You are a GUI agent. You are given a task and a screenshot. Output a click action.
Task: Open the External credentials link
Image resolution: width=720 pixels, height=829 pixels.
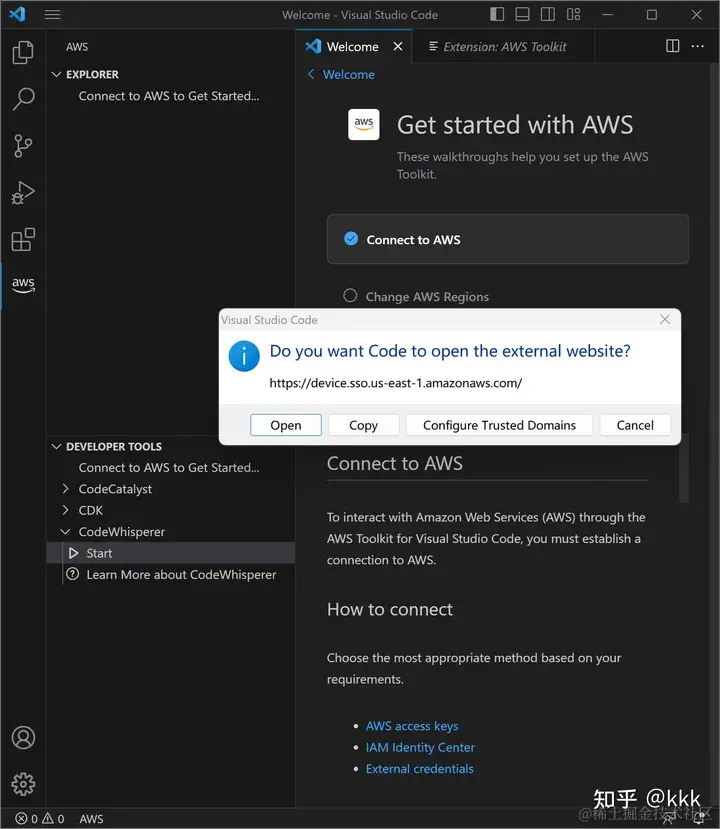click(420, 769)
